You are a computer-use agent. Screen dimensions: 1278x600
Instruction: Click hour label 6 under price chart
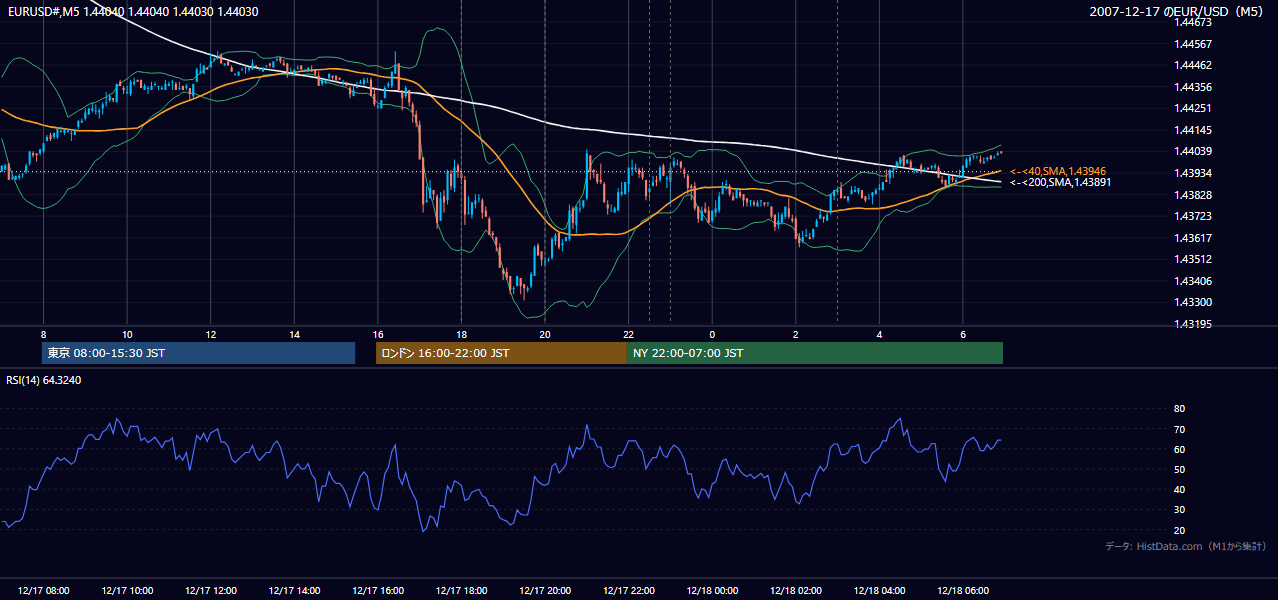(x=963, y=333)
